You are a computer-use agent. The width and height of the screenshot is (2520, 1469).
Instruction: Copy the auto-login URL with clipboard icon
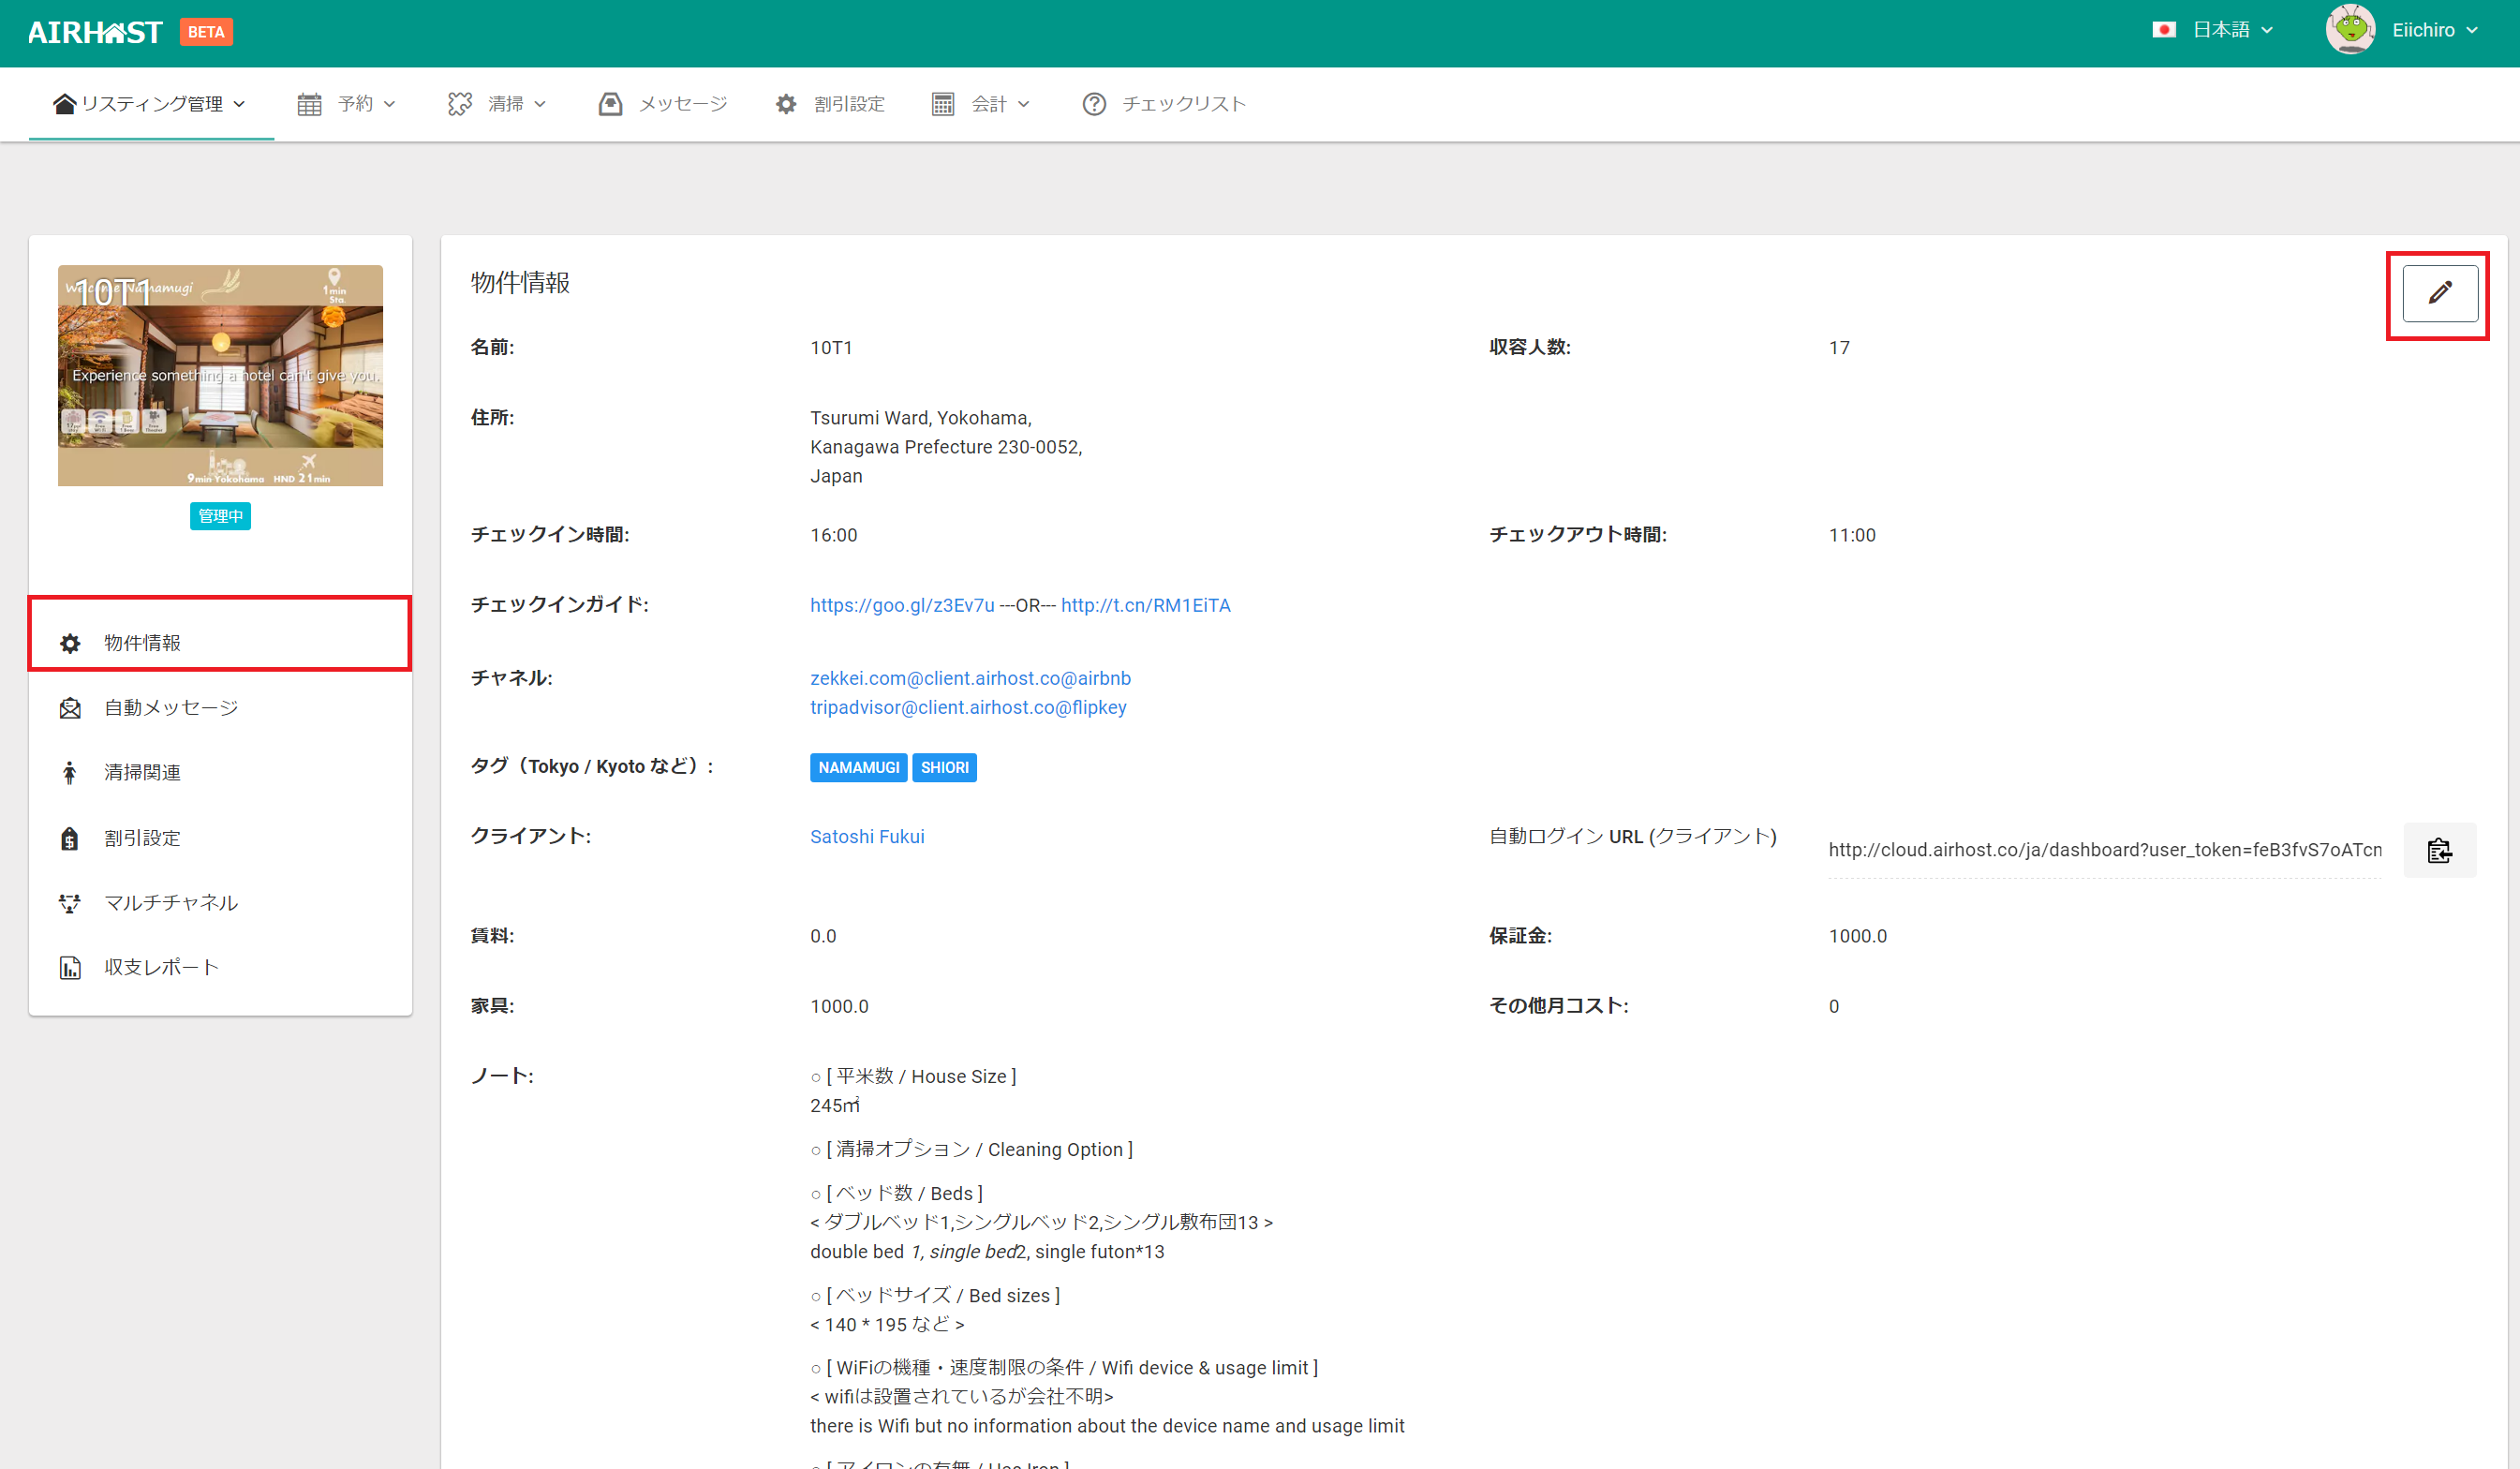tap(2439, 850)
